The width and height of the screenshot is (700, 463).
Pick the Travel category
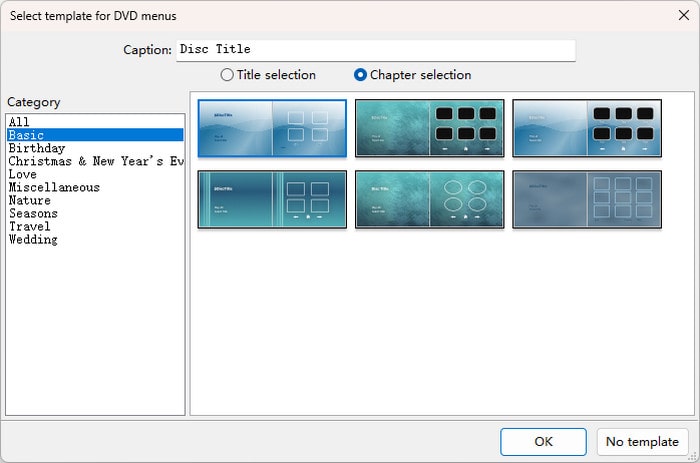29,226
